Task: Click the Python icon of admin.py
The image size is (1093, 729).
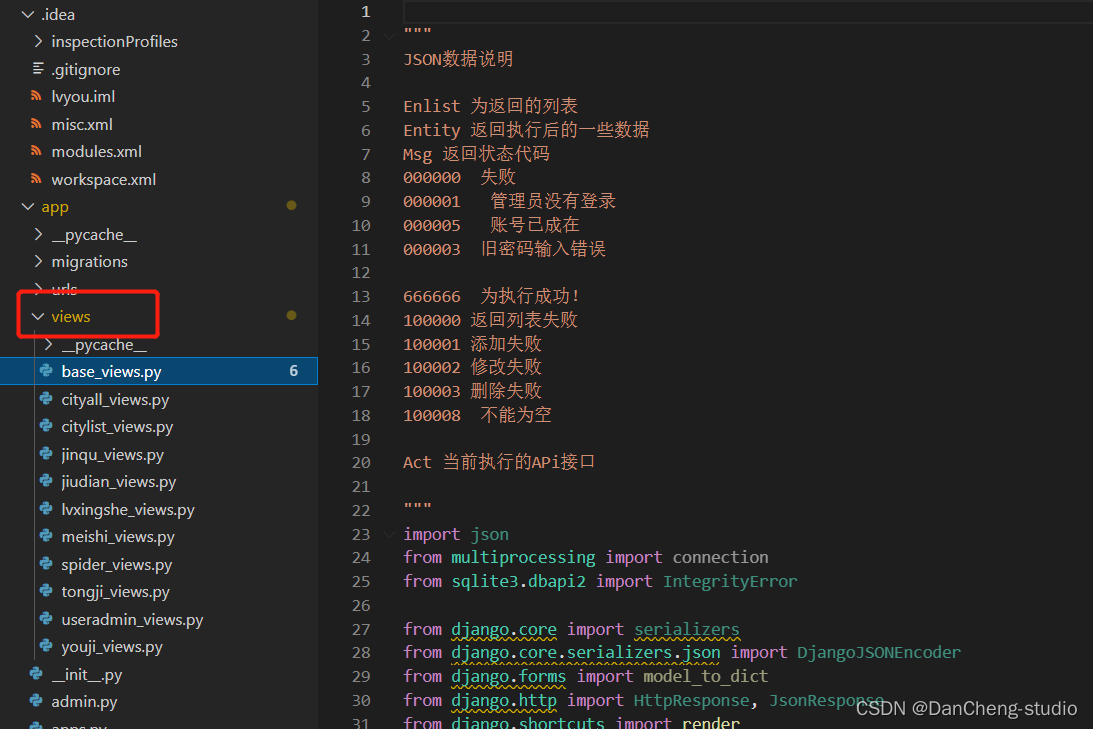Action: (36, 701)
